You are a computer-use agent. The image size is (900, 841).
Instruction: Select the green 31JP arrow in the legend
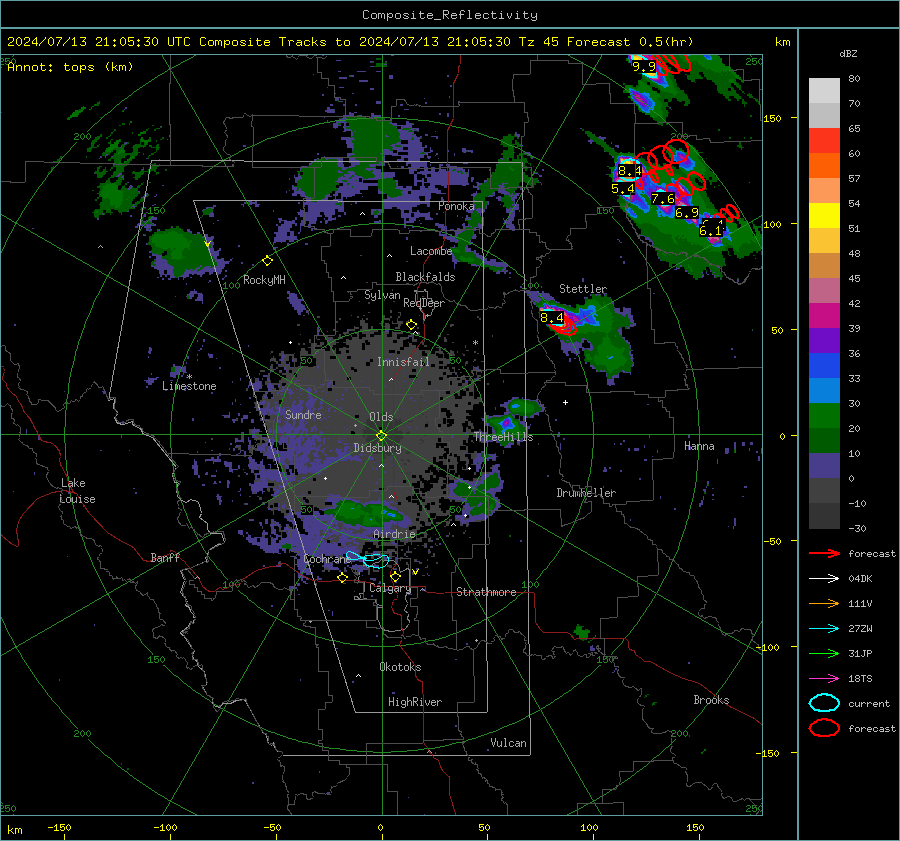pyautogui.click(x=824, y=653)
